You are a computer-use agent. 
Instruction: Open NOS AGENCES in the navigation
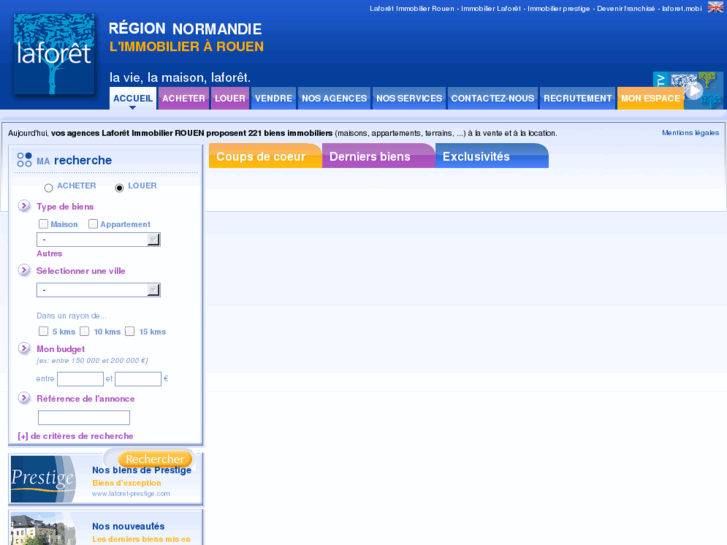[x=334, y=98]
